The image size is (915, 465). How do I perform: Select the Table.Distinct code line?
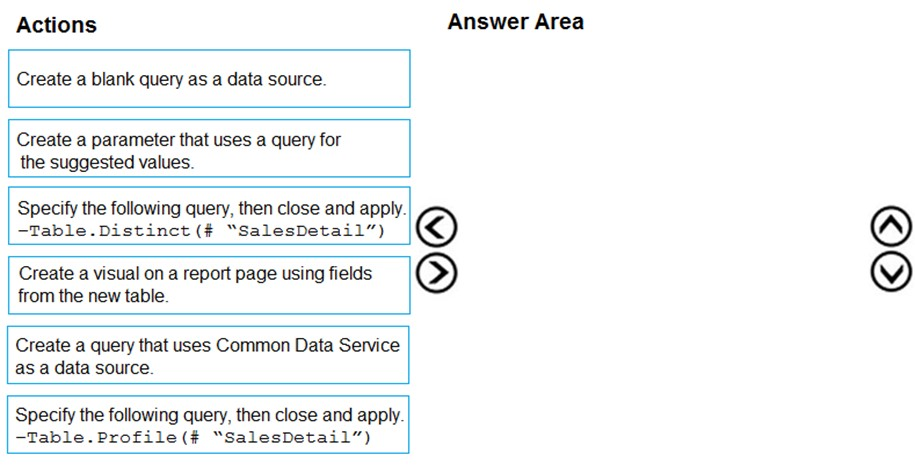201,232
